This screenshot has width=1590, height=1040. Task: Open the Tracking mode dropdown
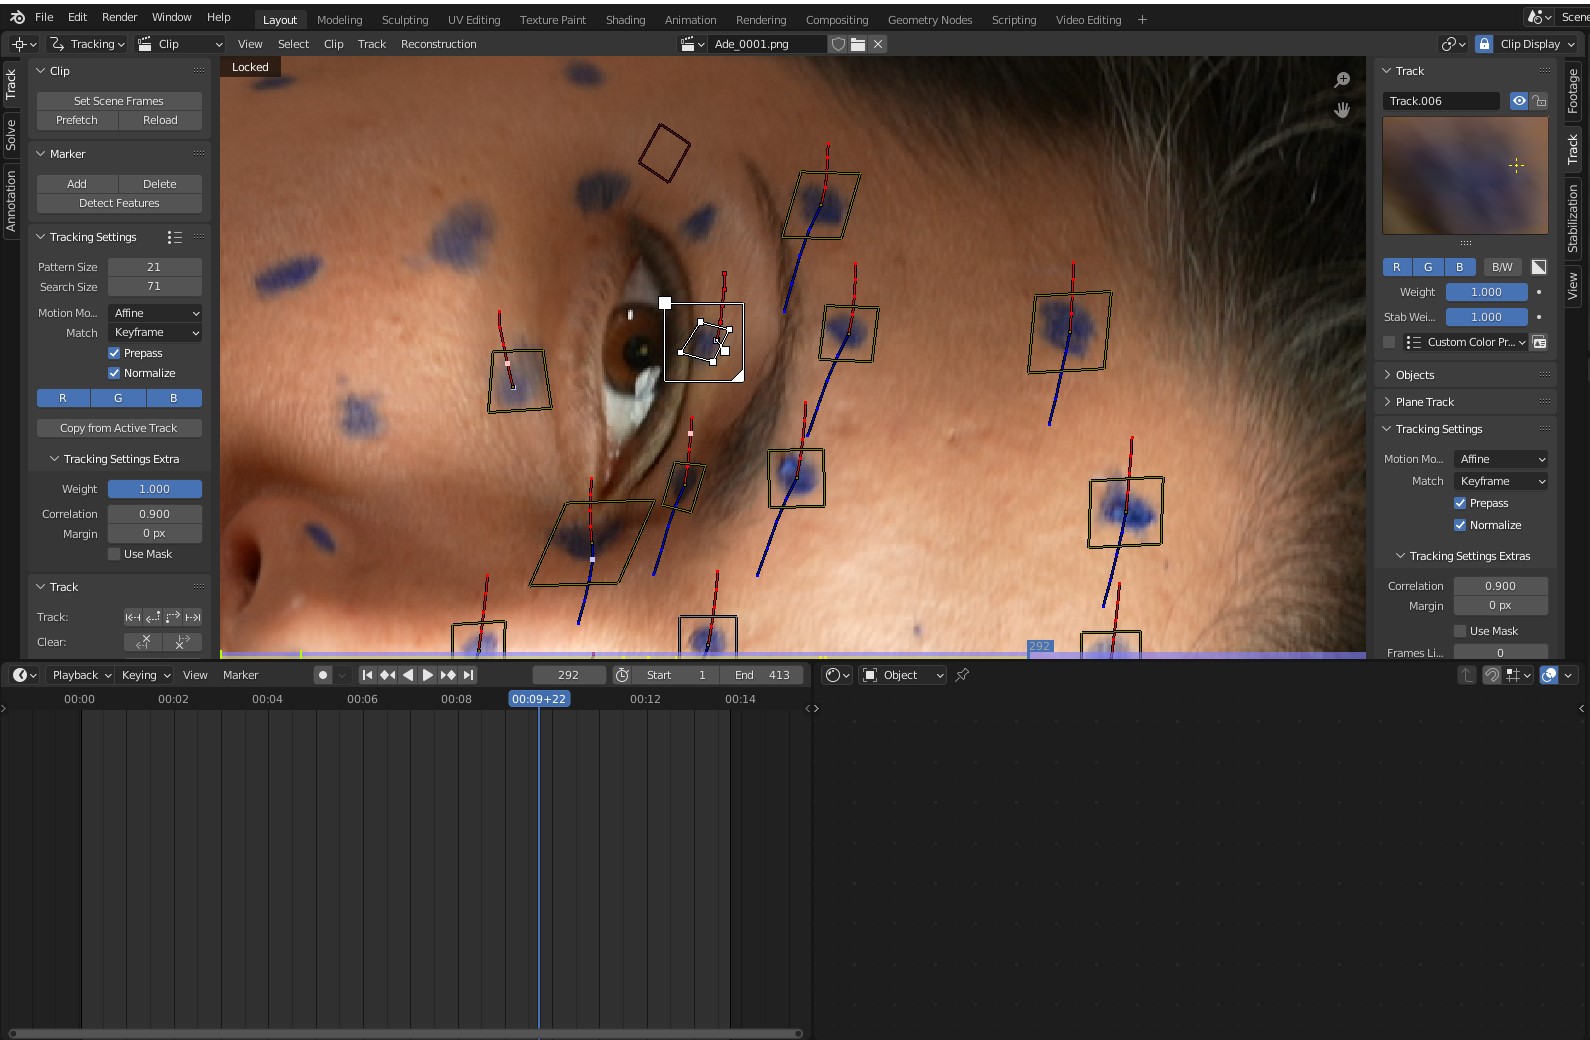pos(87,44)
